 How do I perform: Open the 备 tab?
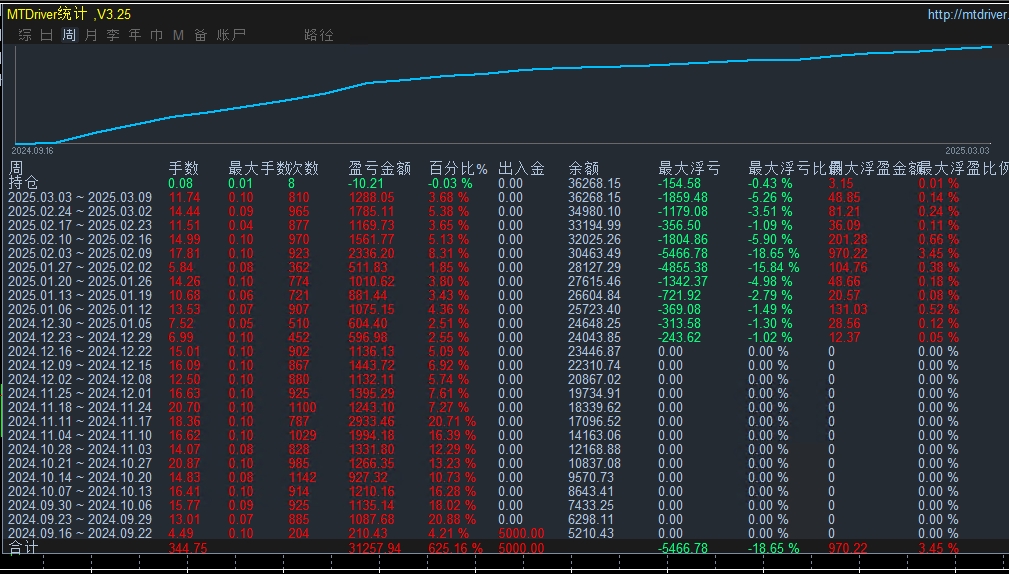(x=201, y=35)
